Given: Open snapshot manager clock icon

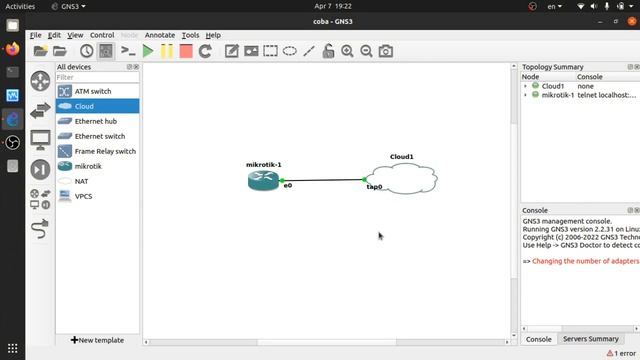Looking at the screenshot, I should click(86, 51).
